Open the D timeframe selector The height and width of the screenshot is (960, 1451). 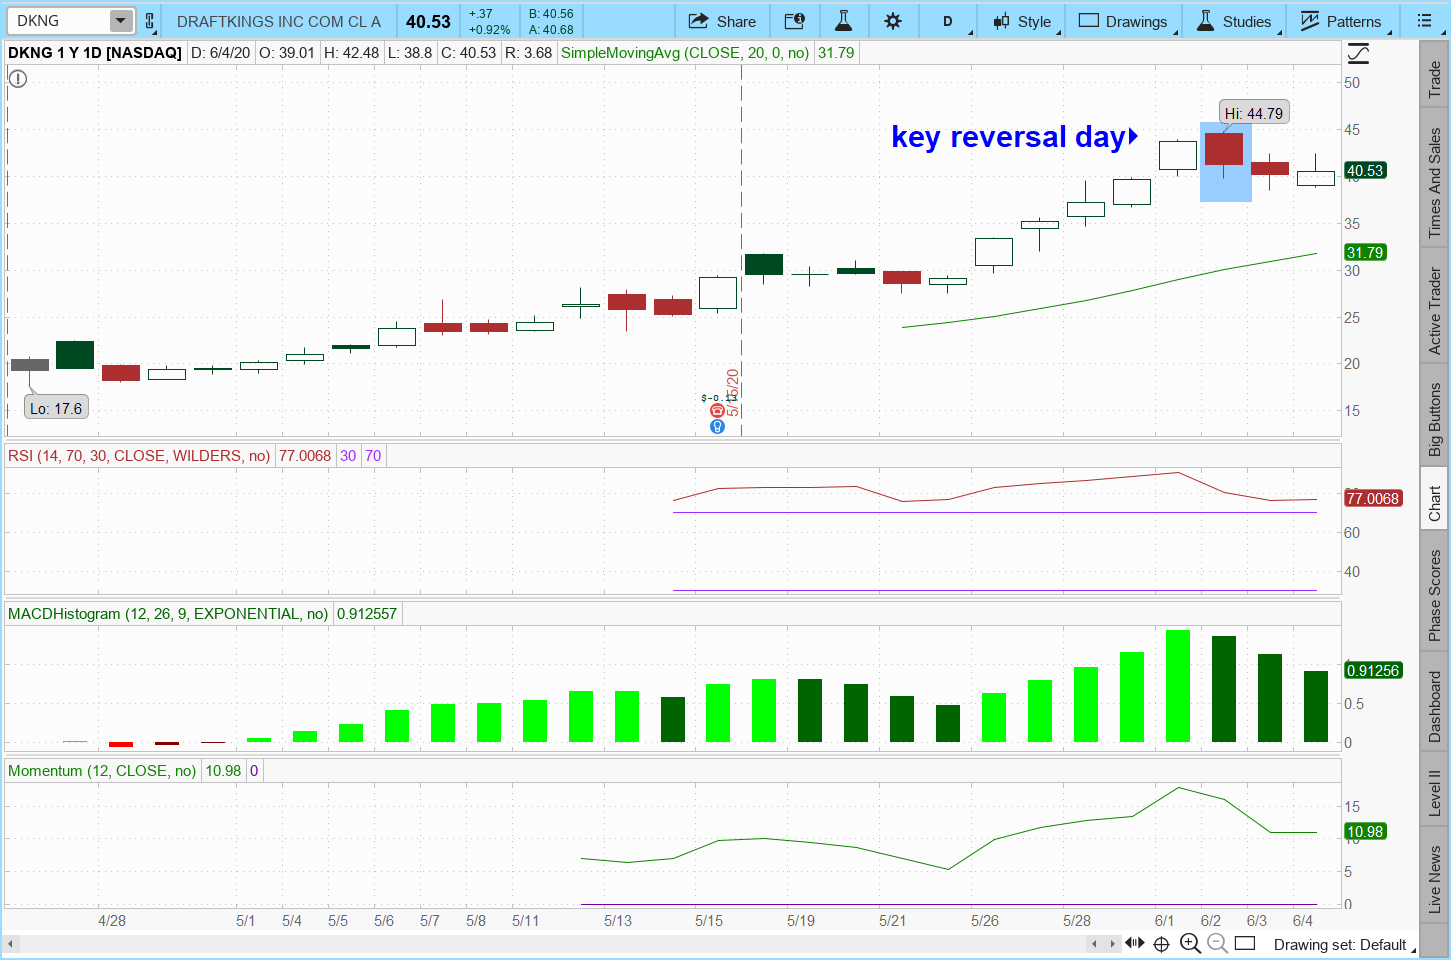[948, 21]
